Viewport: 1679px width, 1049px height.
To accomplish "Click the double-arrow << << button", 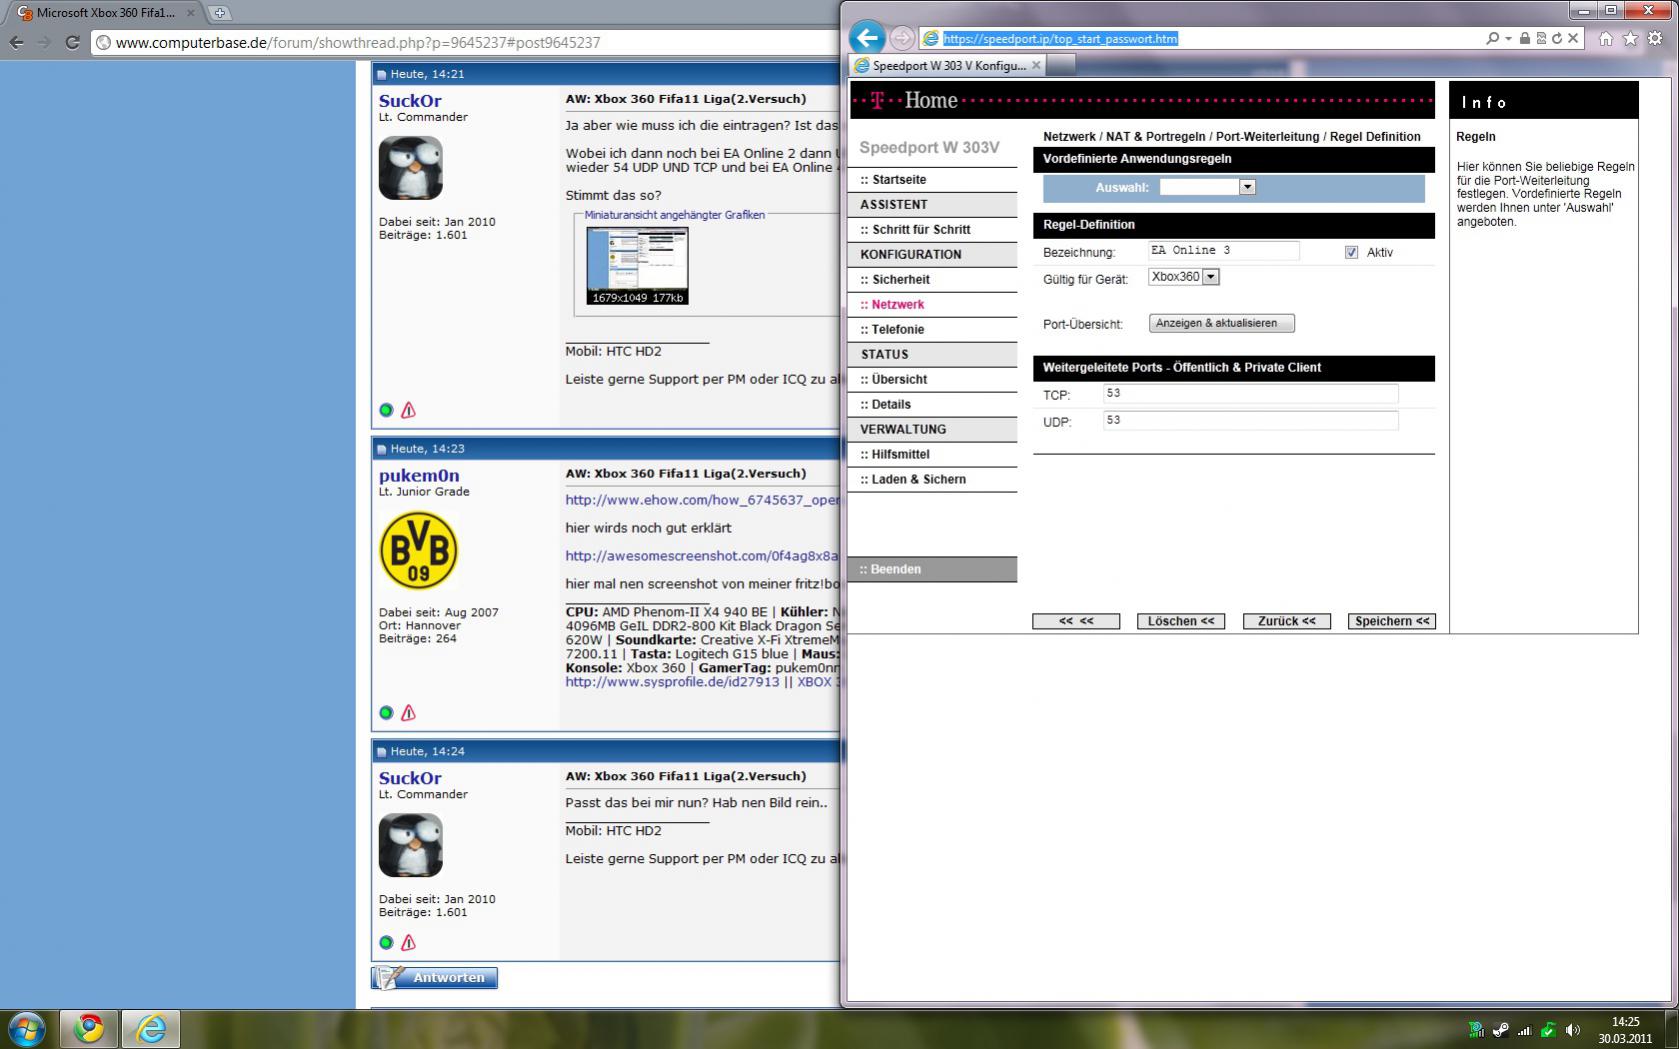I will (x=1076, y=621).
